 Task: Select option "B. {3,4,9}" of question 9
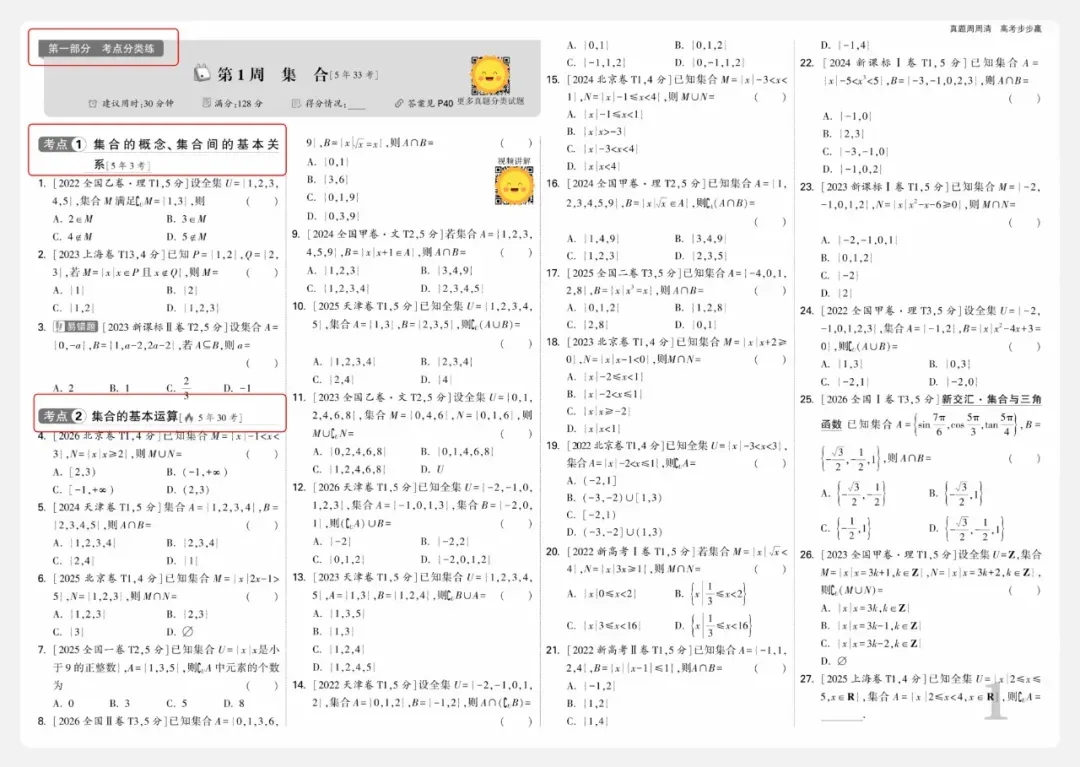(446, 270)
